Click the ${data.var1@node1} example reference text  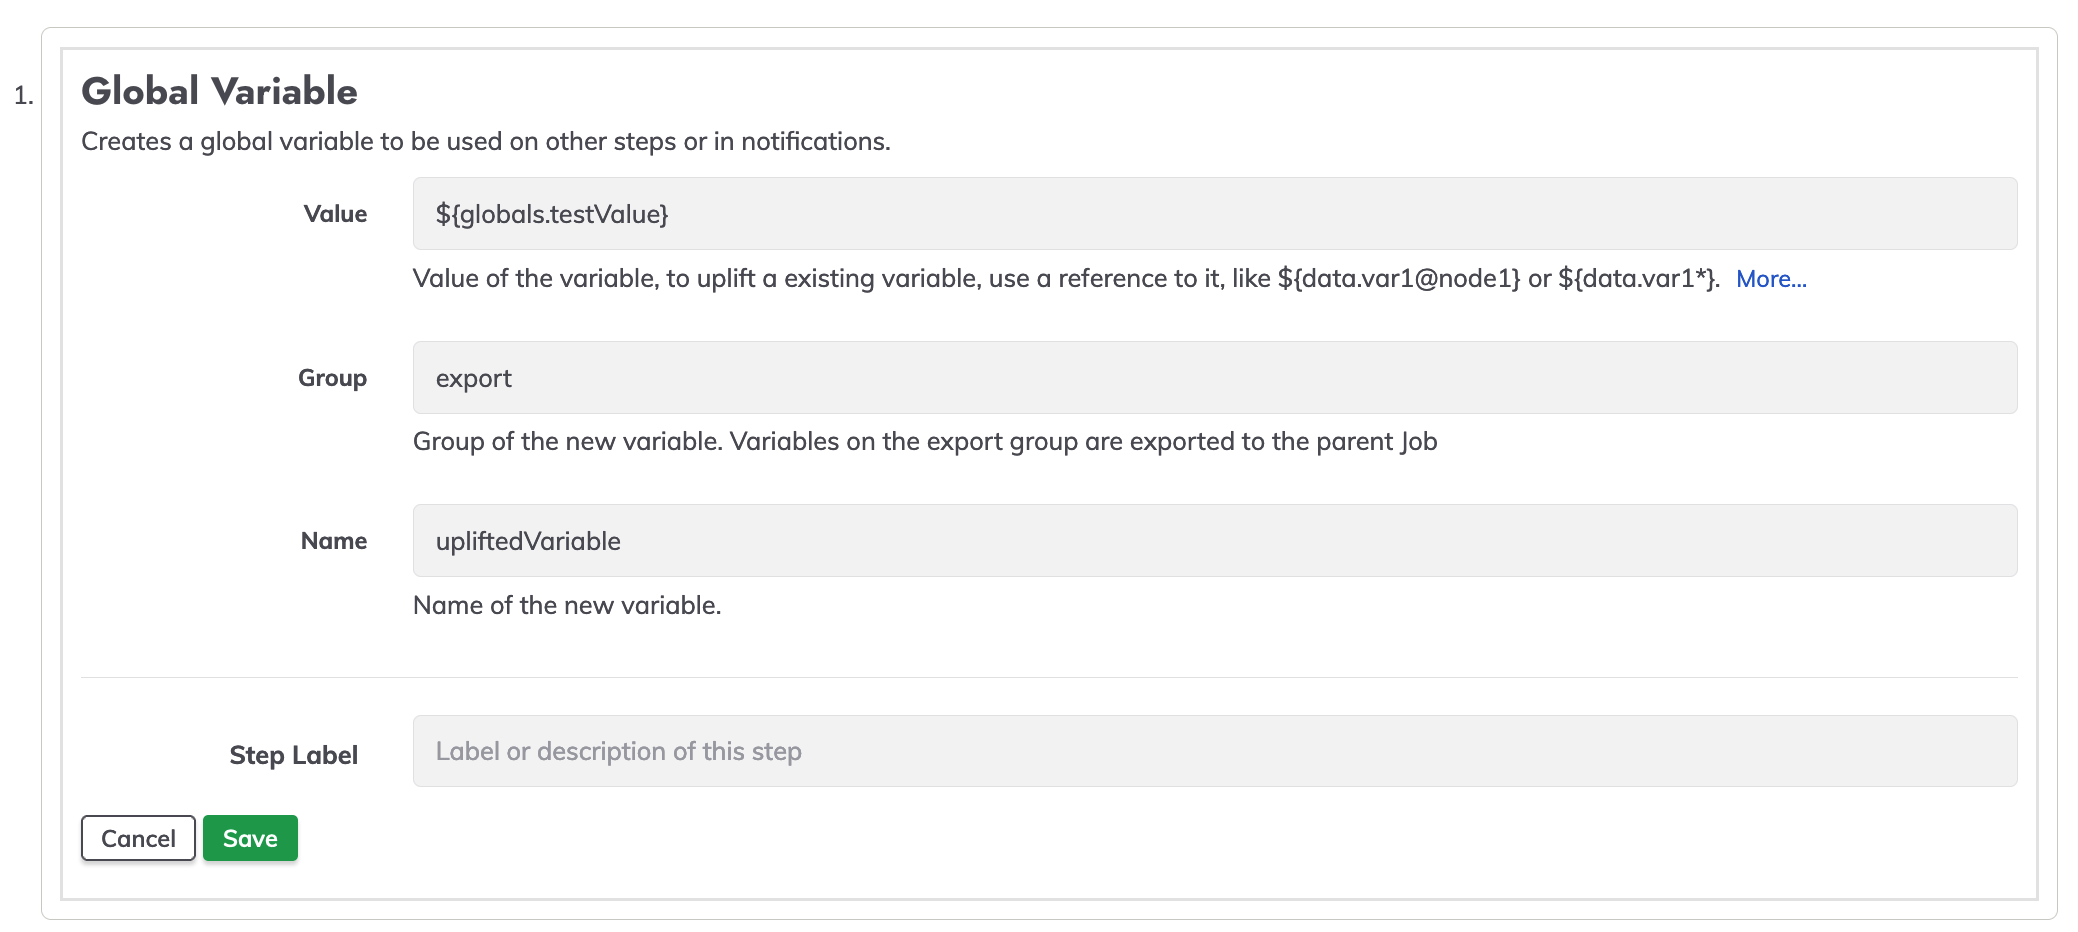(x=1399, y=279)
